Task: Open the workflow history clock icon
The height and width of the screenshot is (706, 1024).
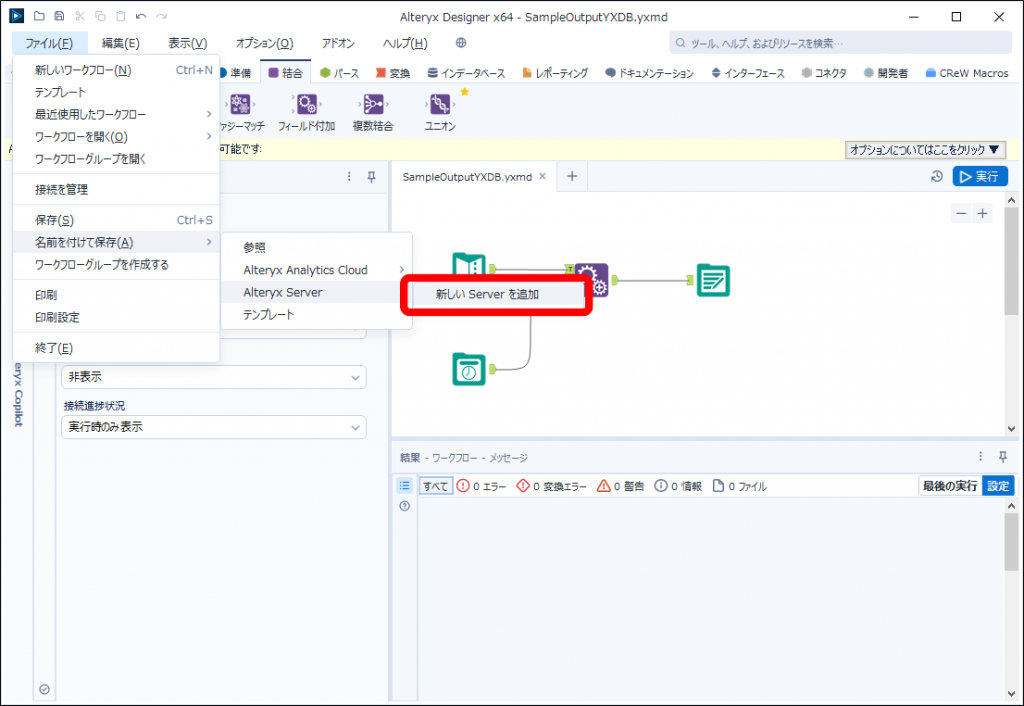Action: (x=937, y=176)
